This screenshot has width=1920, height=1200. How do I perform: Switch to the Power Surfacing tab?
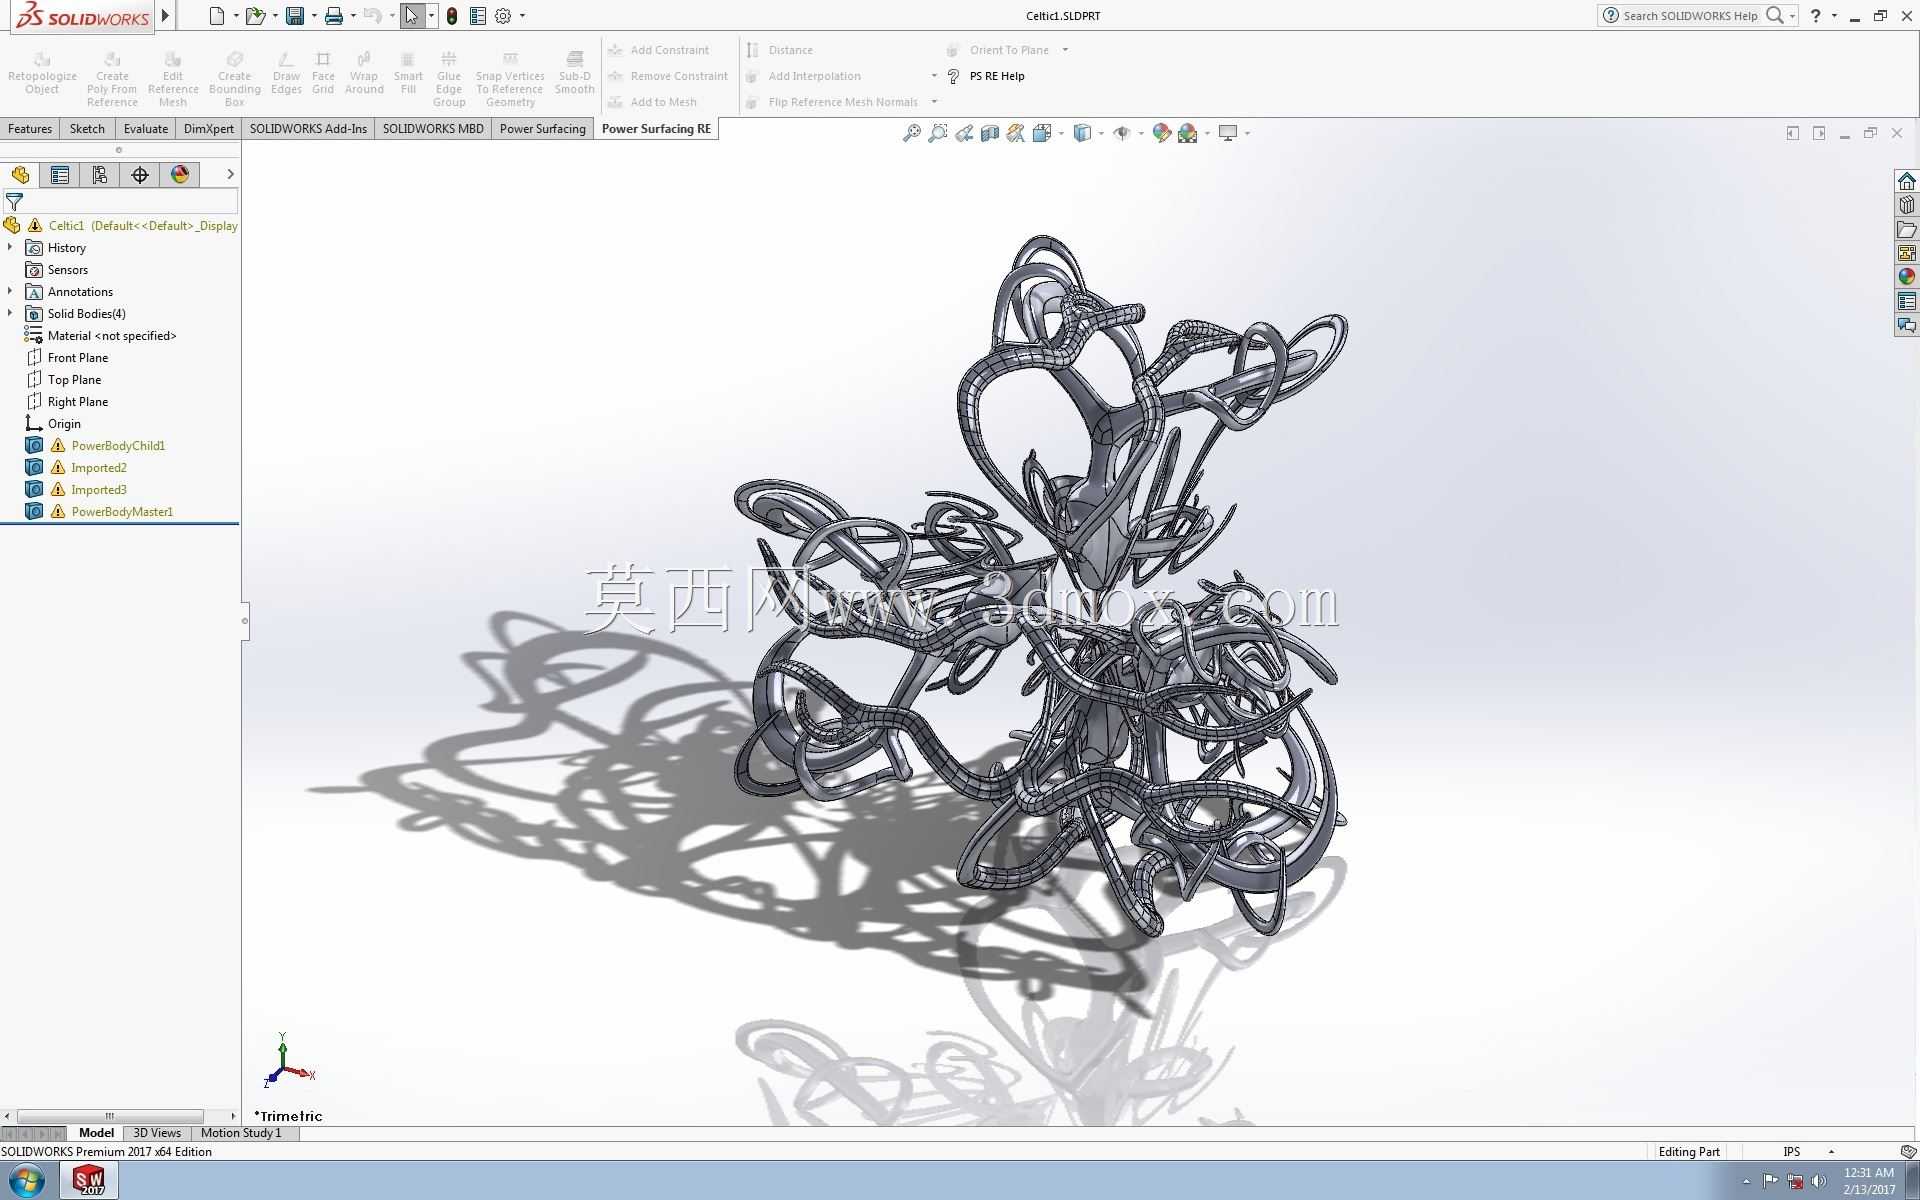point(543,129)
